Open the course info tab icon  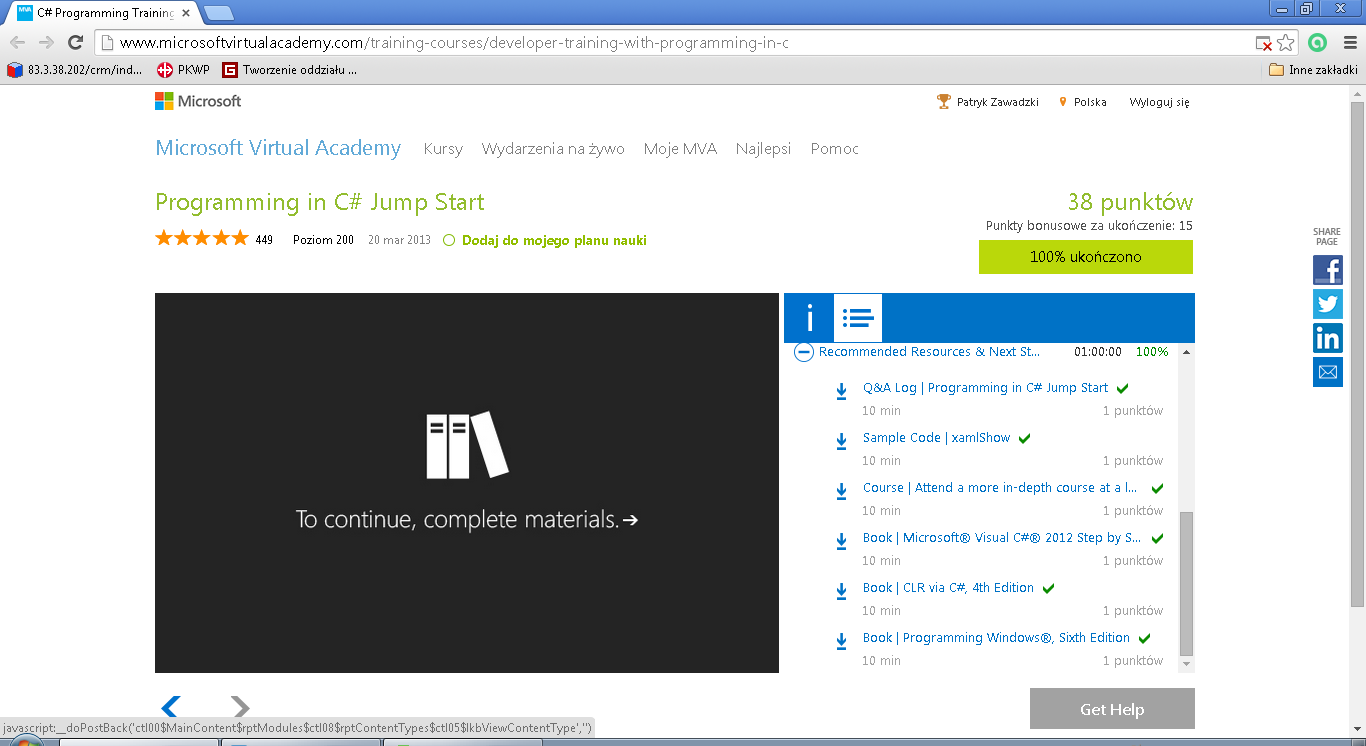tap(808, 318)
